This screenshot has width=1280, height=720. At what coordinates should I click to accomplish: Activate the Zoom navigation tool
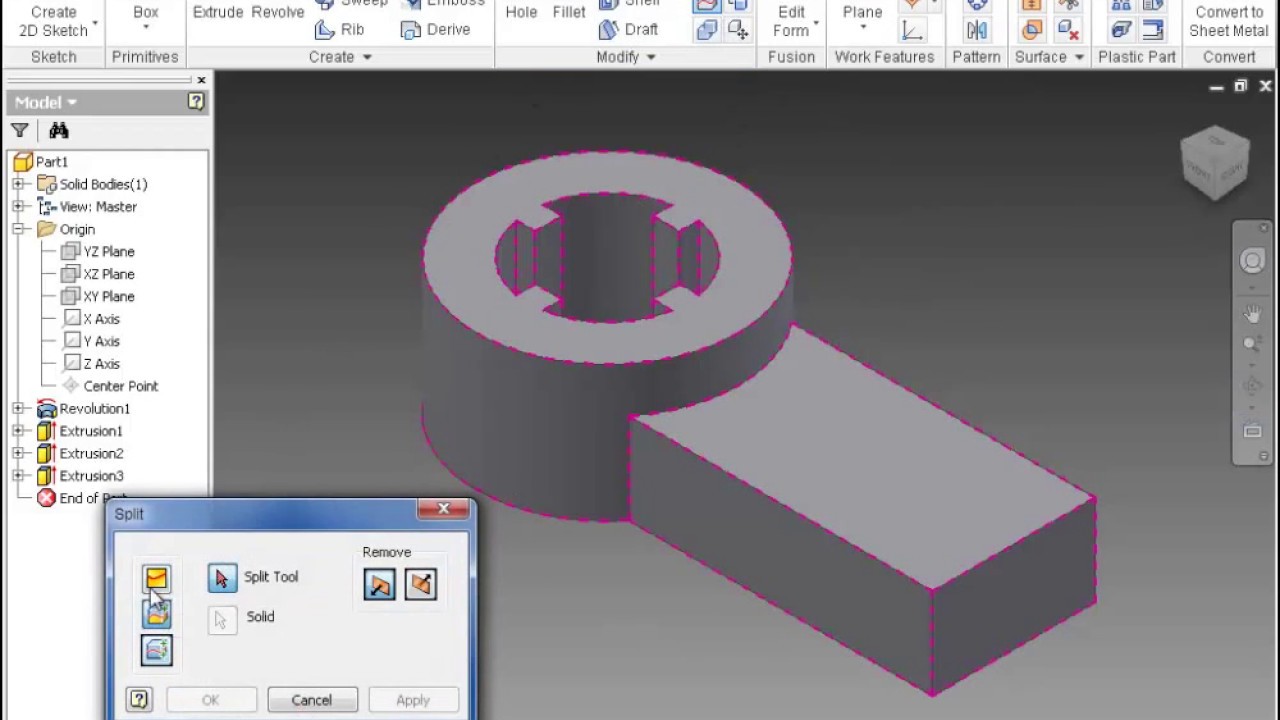(x=1253, y=345)
